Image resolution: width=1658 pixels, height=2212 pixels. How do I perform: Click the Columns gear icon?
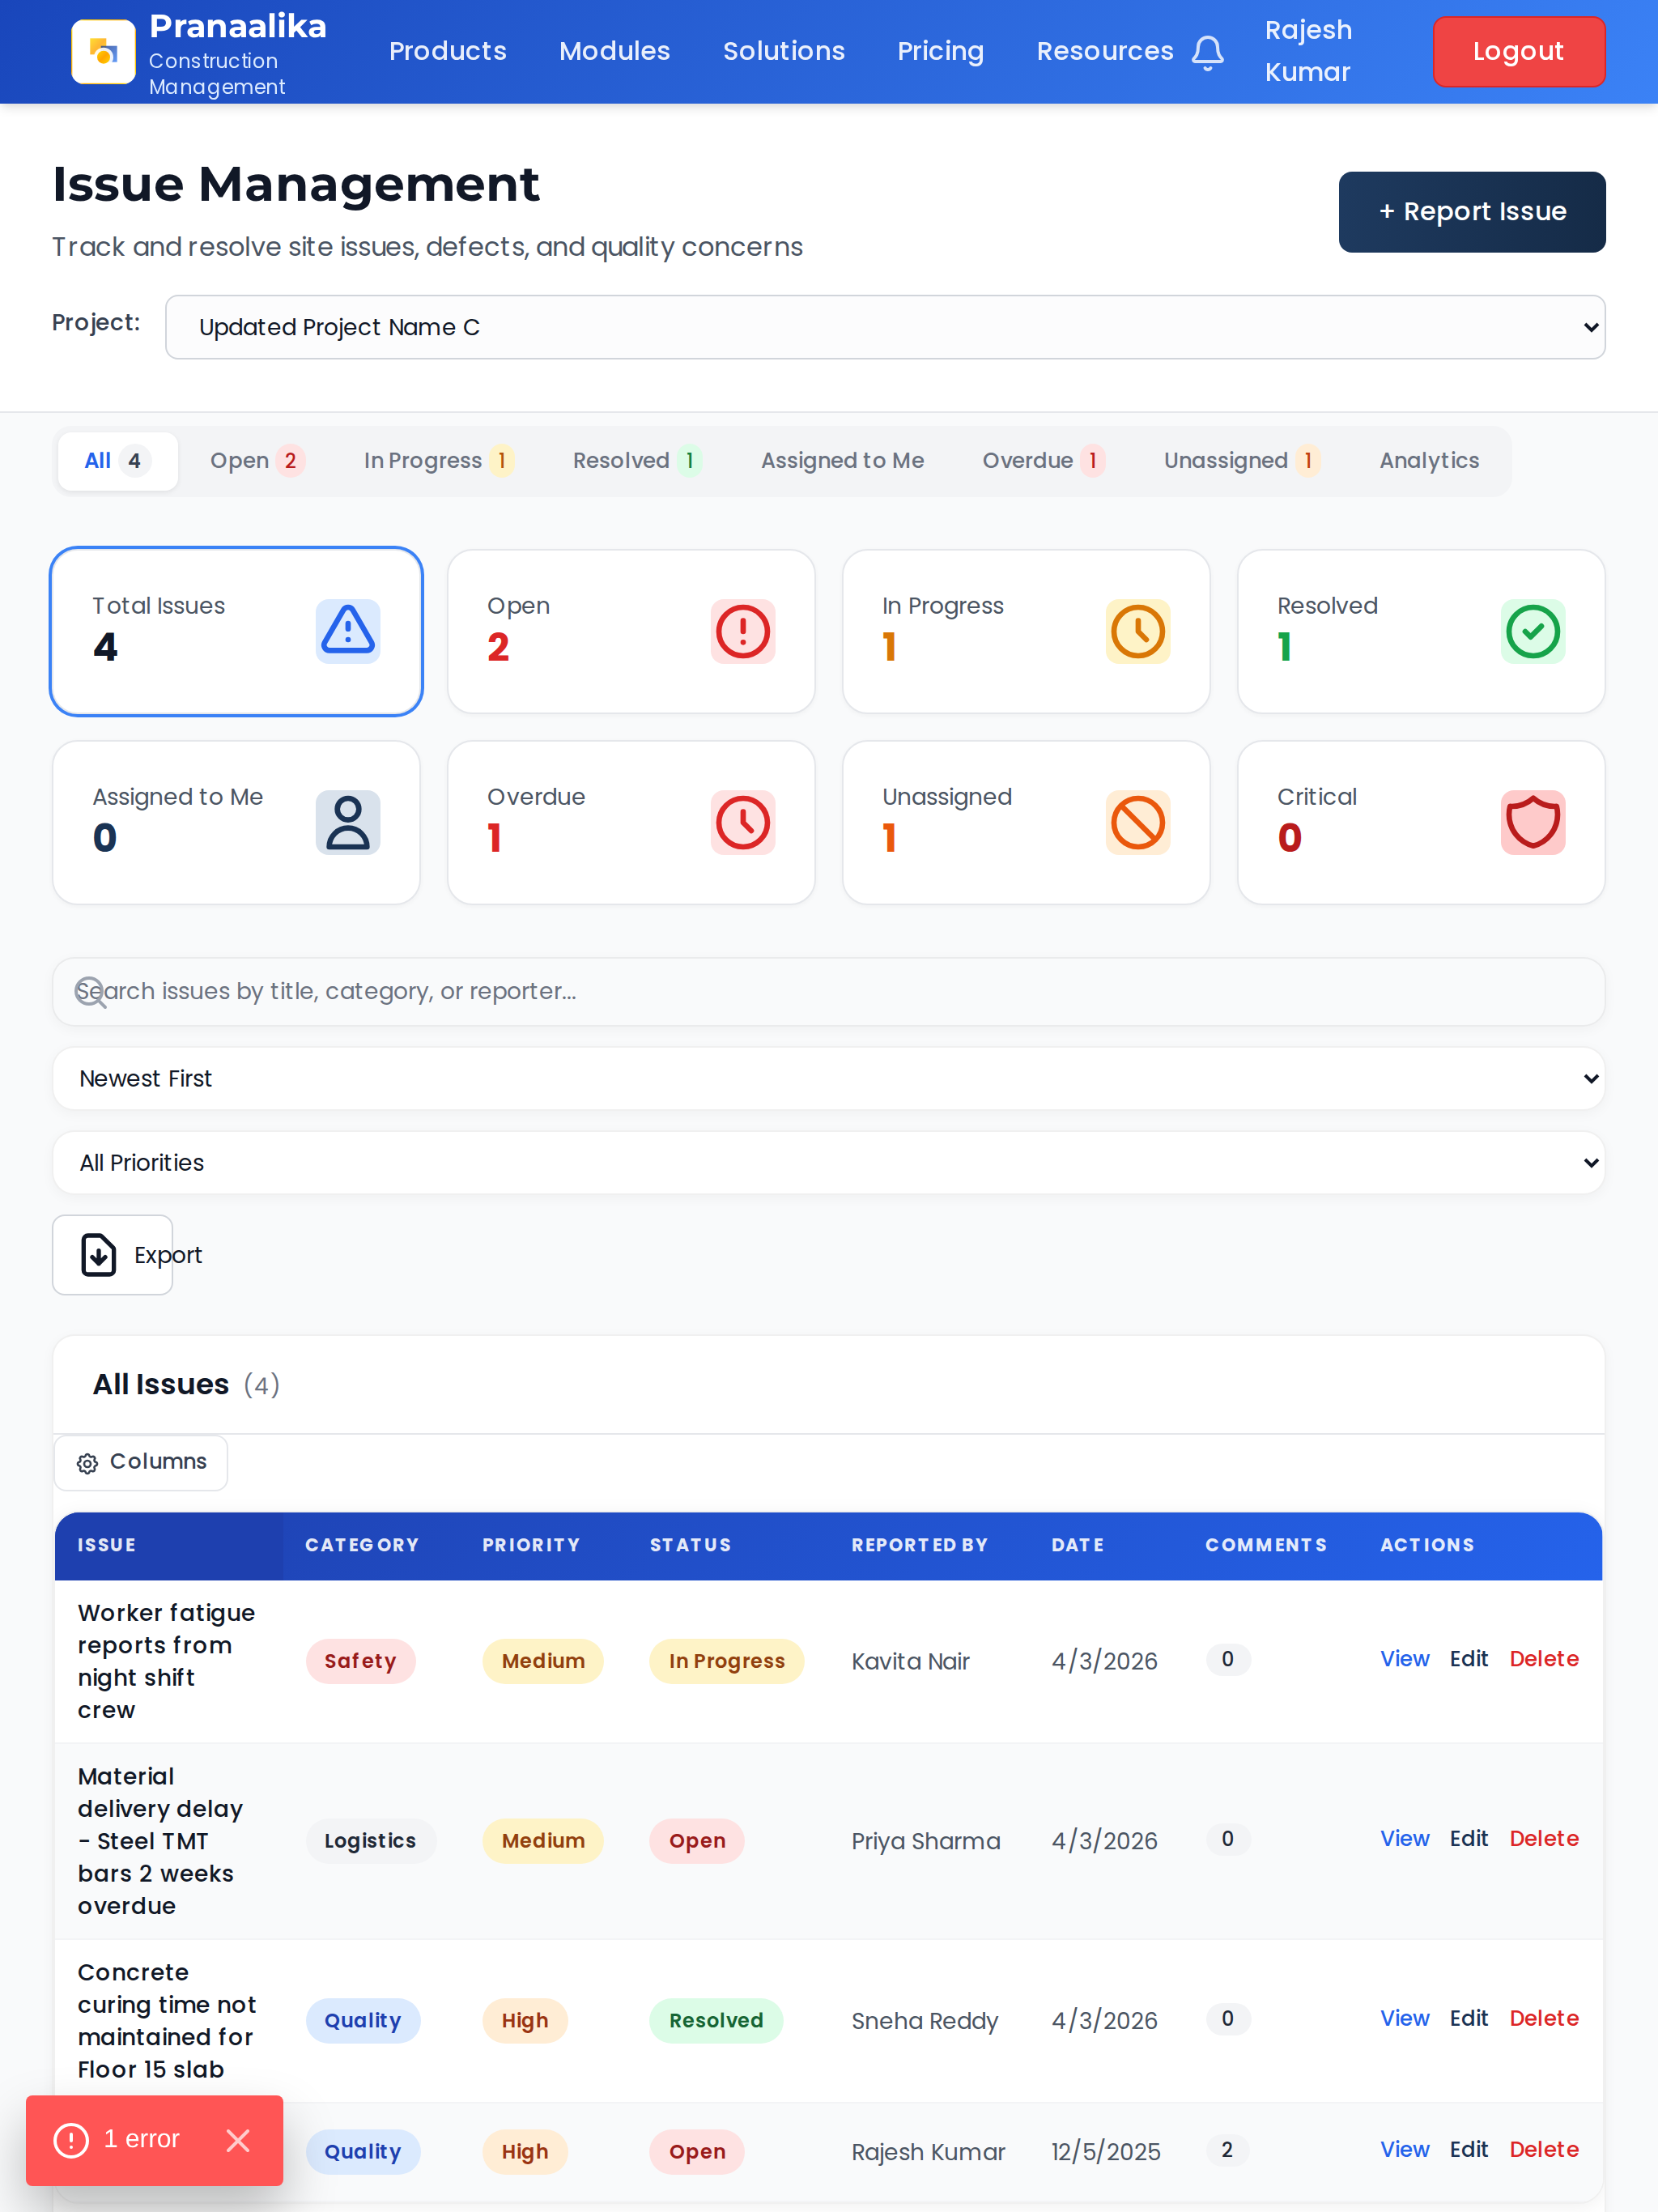coord(87,1463)
